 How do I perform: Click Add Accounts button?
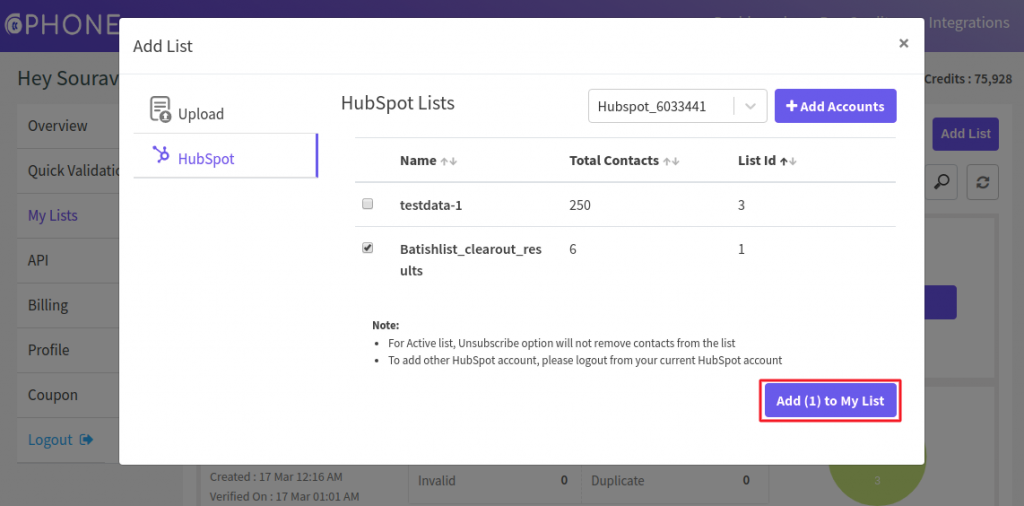click(835, 106)
